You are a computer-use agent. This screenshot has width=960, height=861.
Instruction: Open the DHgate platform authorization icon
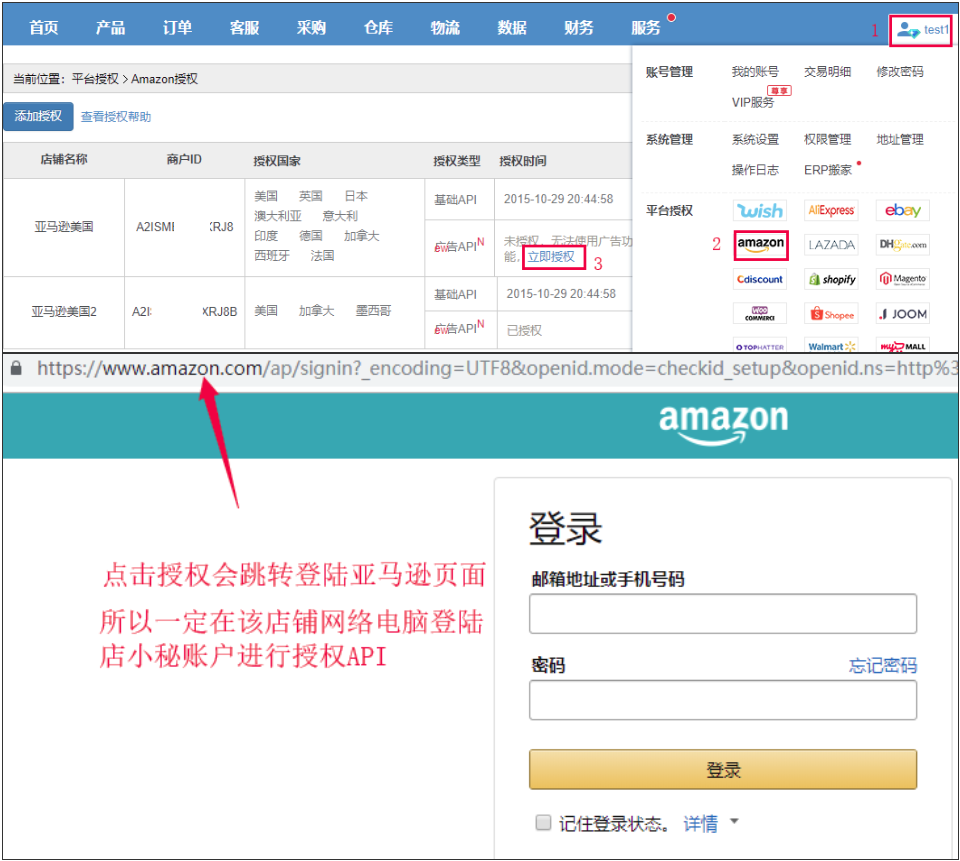click(902, 245)
